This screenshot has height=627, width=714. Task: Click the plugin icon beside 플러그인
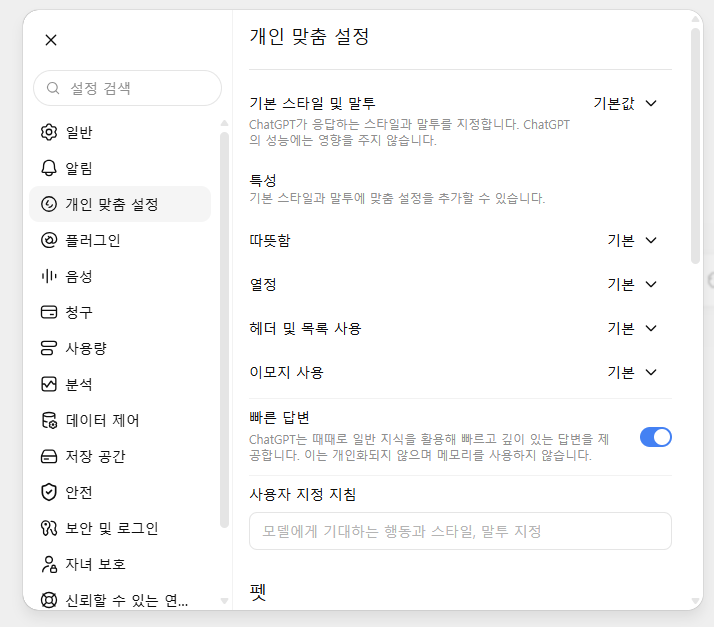pyautogui.click(x=49, y=240)
